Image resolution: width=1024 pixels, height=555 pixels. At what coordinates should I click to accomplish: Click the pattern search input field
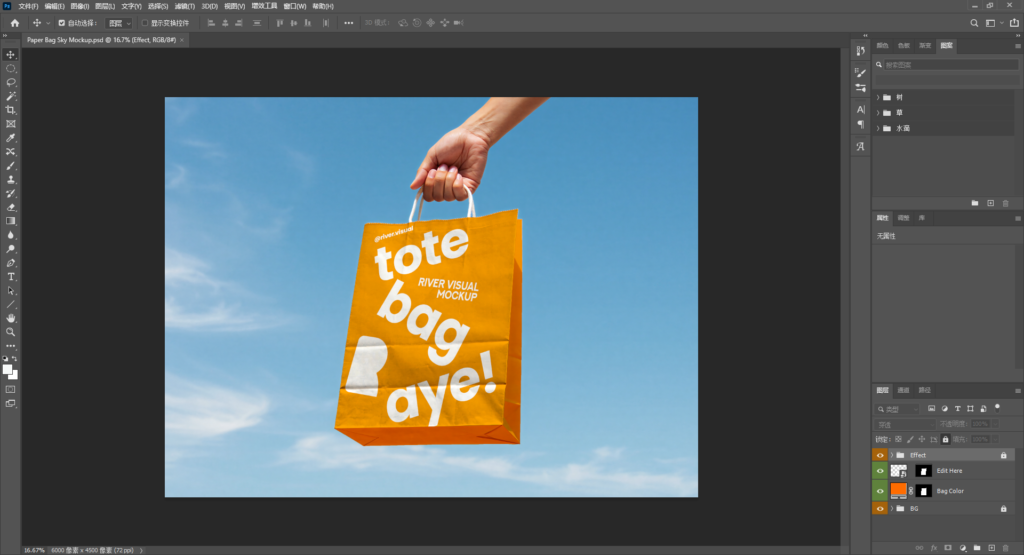(x=951, y=65)
